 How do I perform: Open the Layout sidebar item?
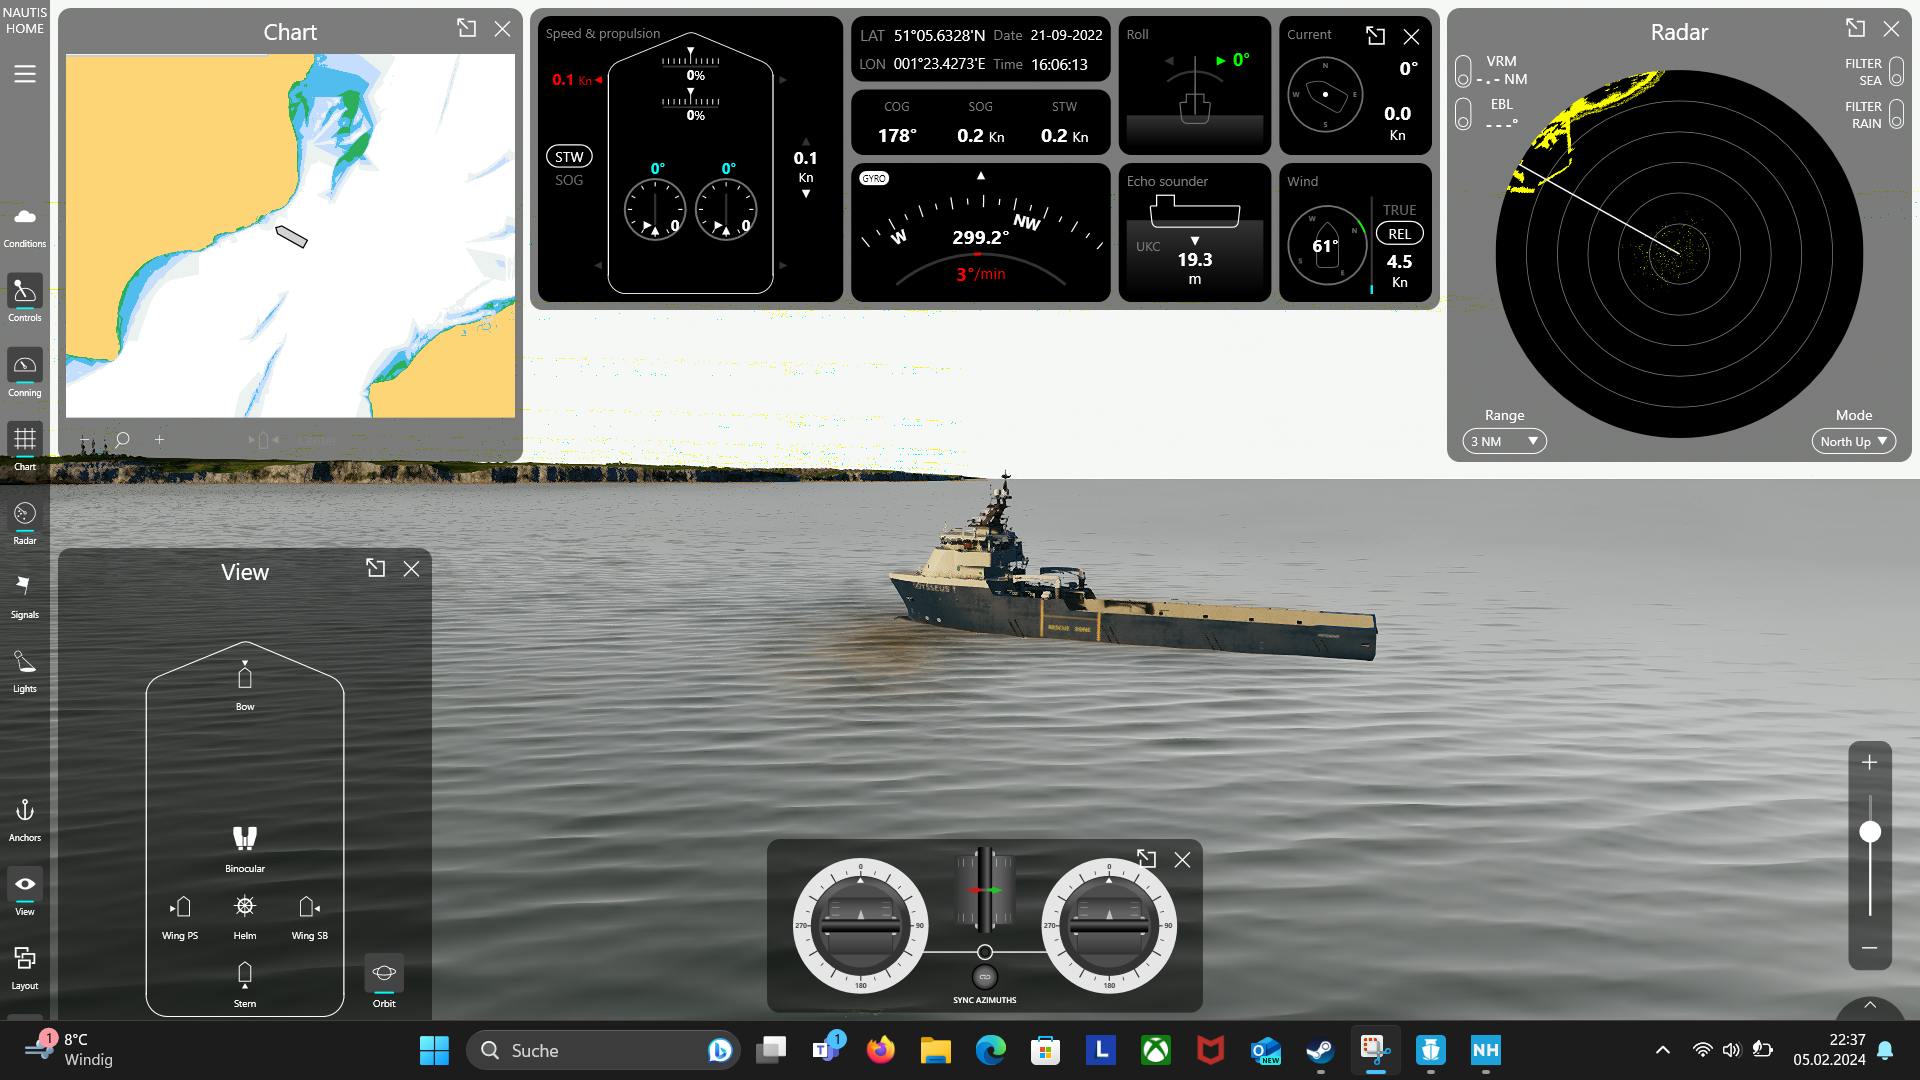(24, 959)
